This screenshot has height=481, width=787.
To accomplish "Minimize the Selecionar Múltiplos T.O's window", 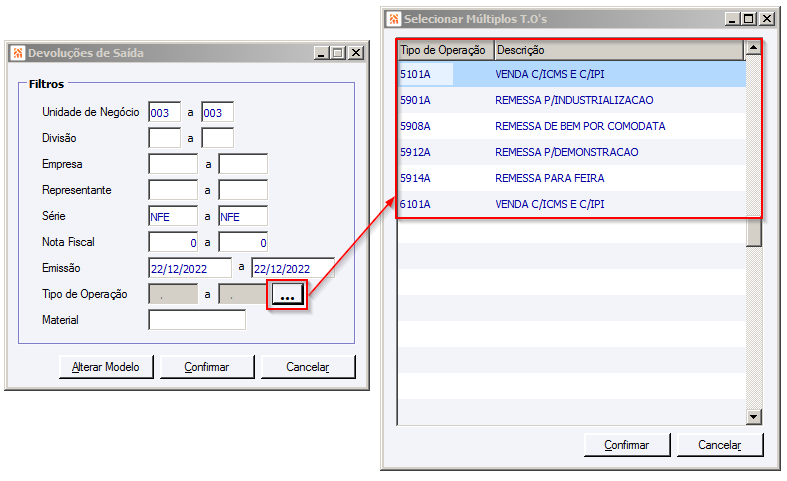I will click(732, 19).
